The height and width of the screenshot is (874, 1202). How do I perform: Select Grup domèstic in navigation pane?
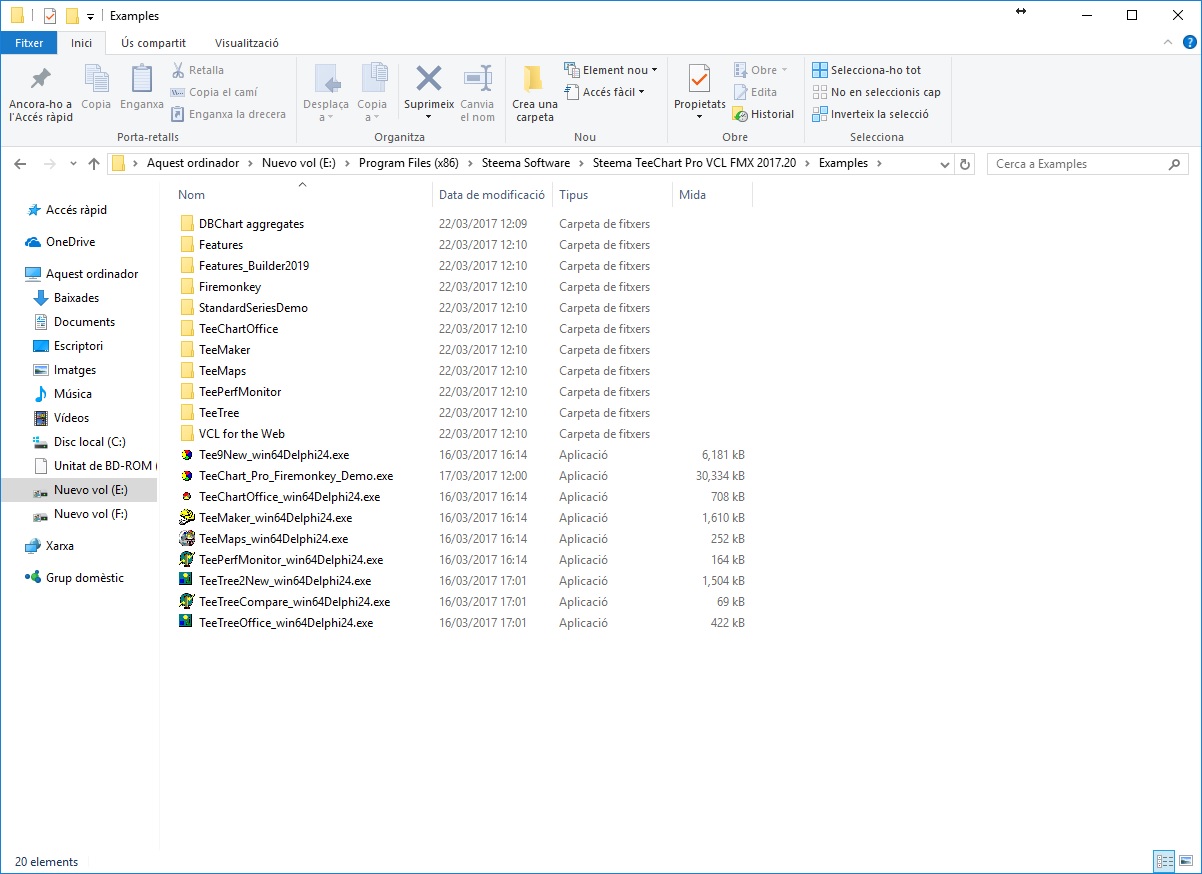click(85, 578)
